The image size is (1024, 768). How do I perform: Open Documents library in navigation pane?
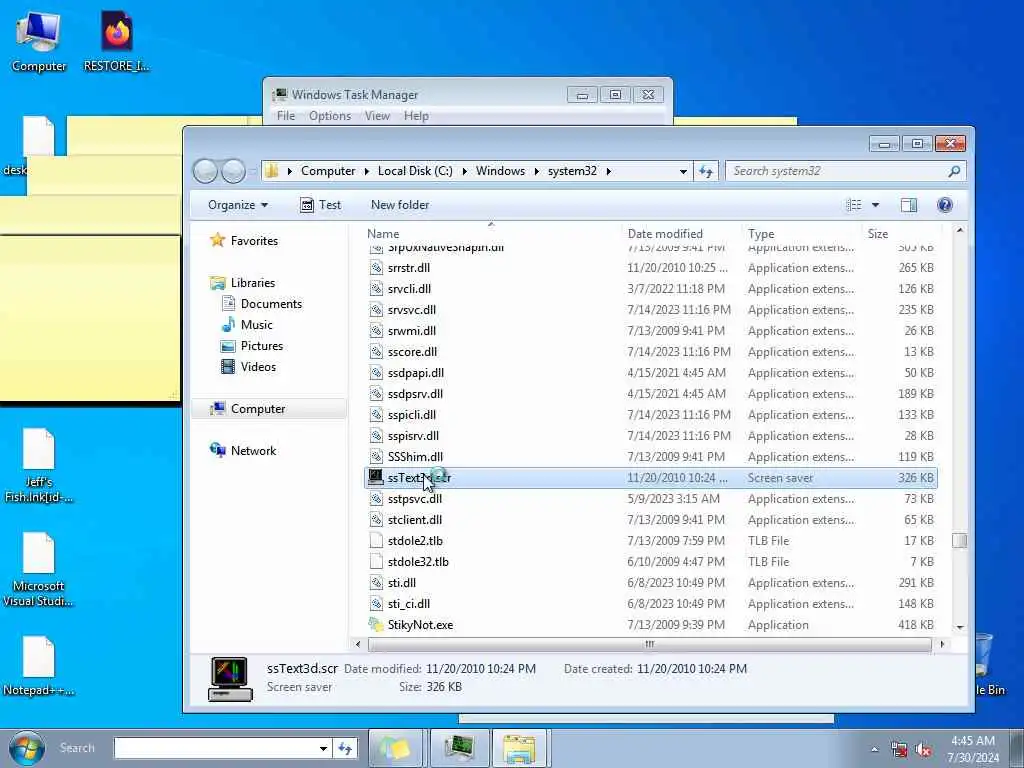[270, 304]
